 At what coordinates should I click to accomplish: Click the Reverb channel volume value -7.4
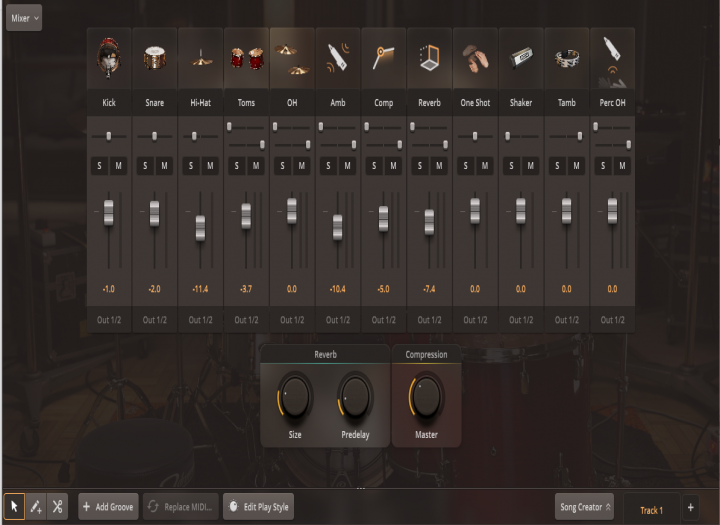(429, 289)
